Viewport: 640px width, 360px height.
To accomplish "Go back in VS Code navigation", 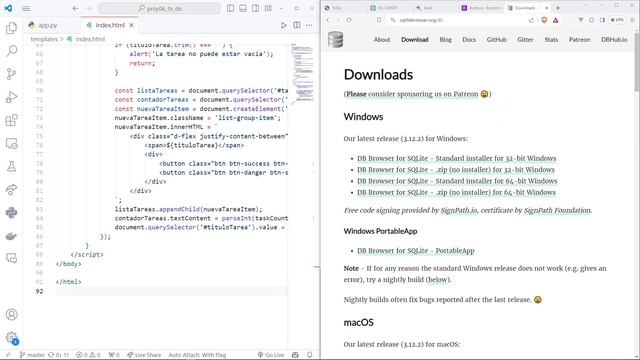I will 76,8.
